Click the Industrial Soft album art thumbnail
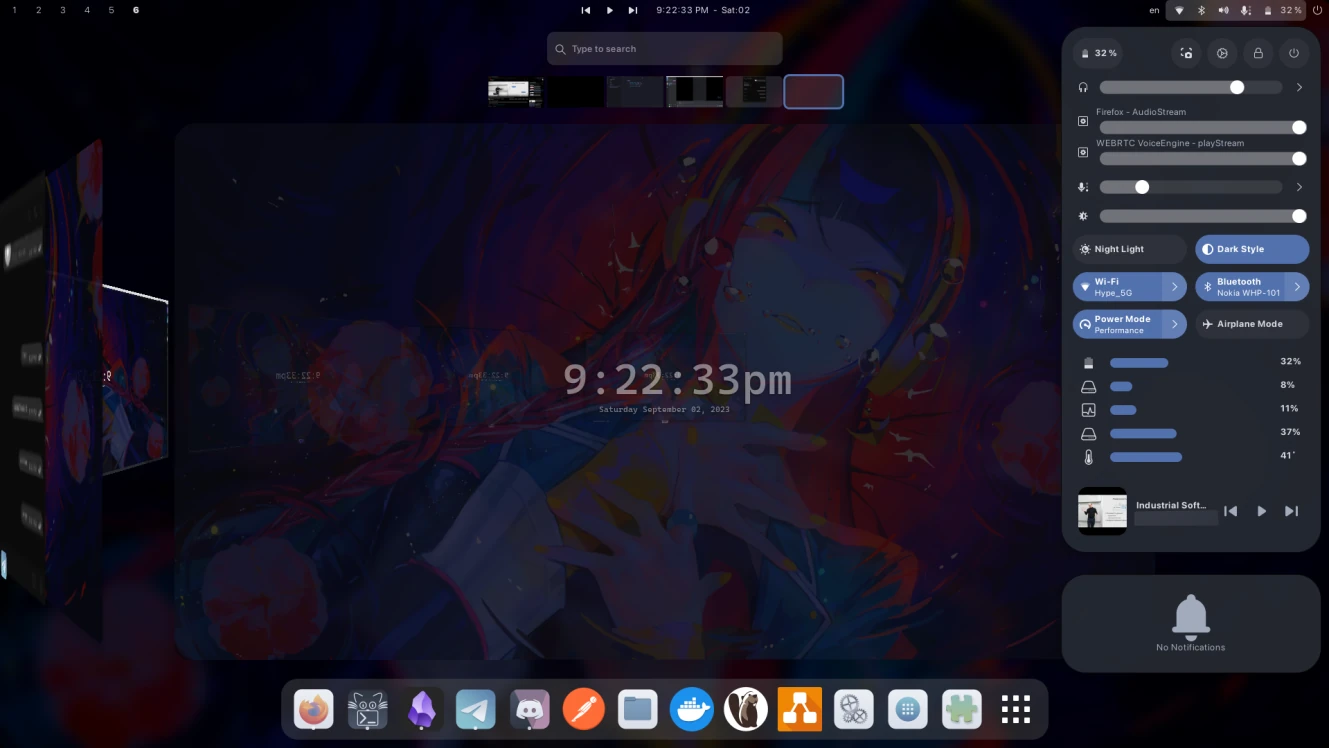 (x=1102, y=511)
